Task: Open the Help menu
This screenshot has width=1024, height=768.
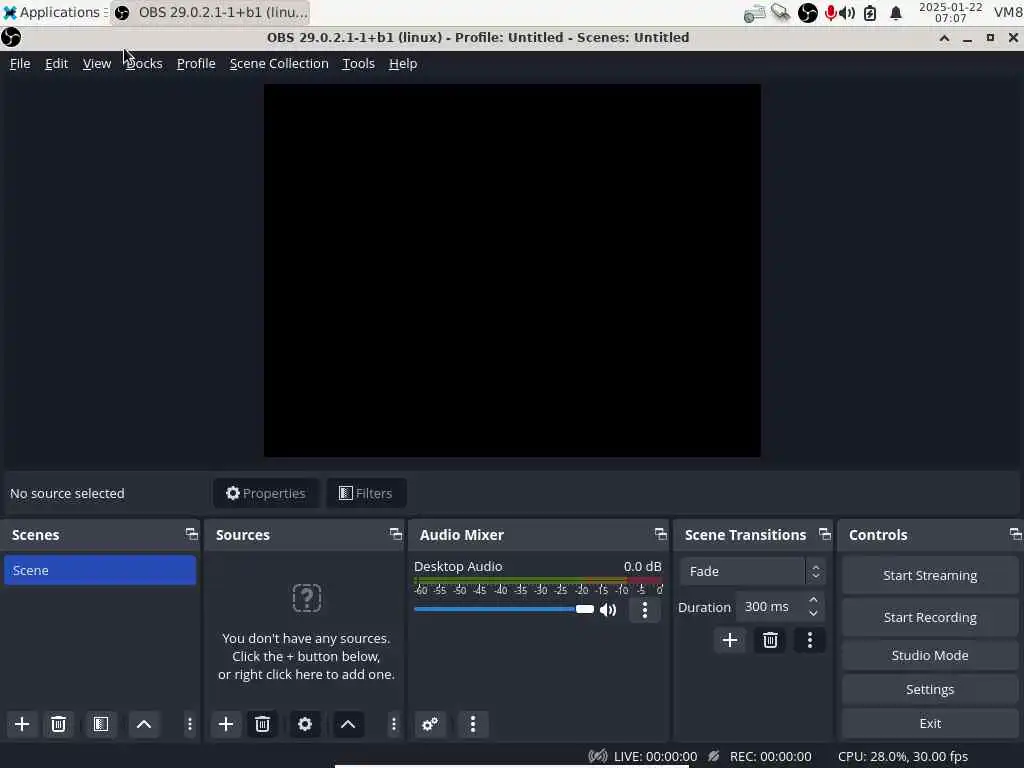Action: 403,63
